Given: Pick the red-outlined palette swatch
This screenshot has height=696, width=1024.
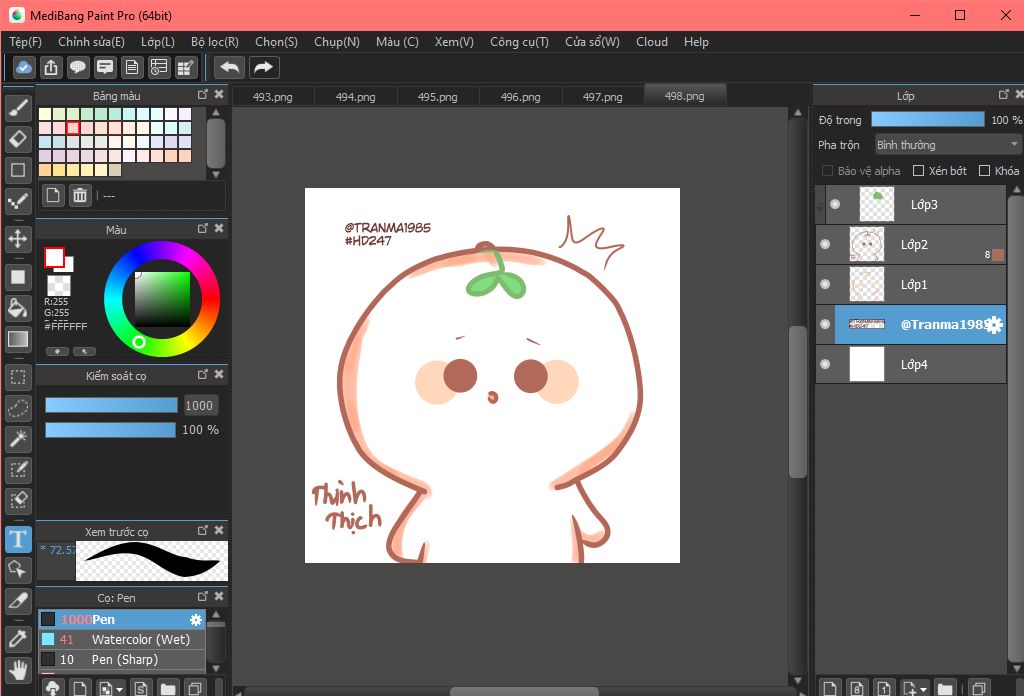Looking at the screenshot, I should point(73,127).
